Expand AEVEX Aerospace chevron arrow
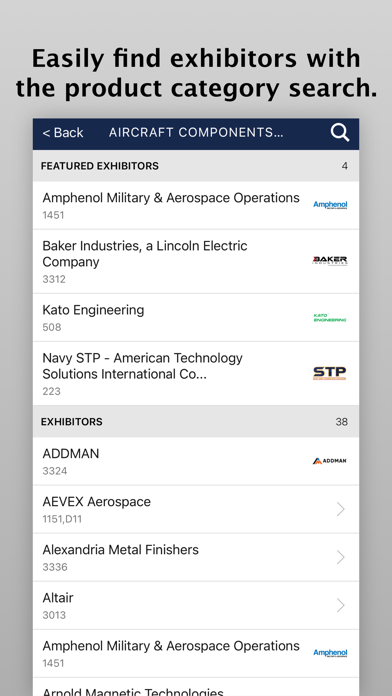Viewport: 392px width, 696px height. pos(341,509)
